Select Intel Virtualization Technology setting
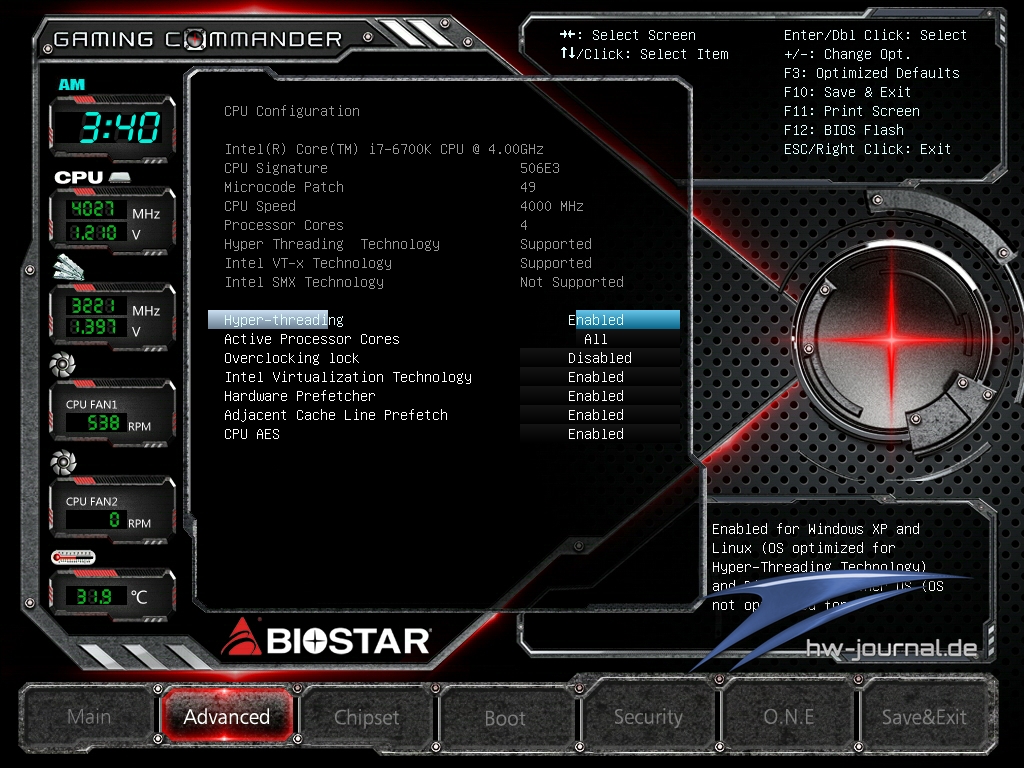This screenshot has height=768, width=1024. (444, 377)
